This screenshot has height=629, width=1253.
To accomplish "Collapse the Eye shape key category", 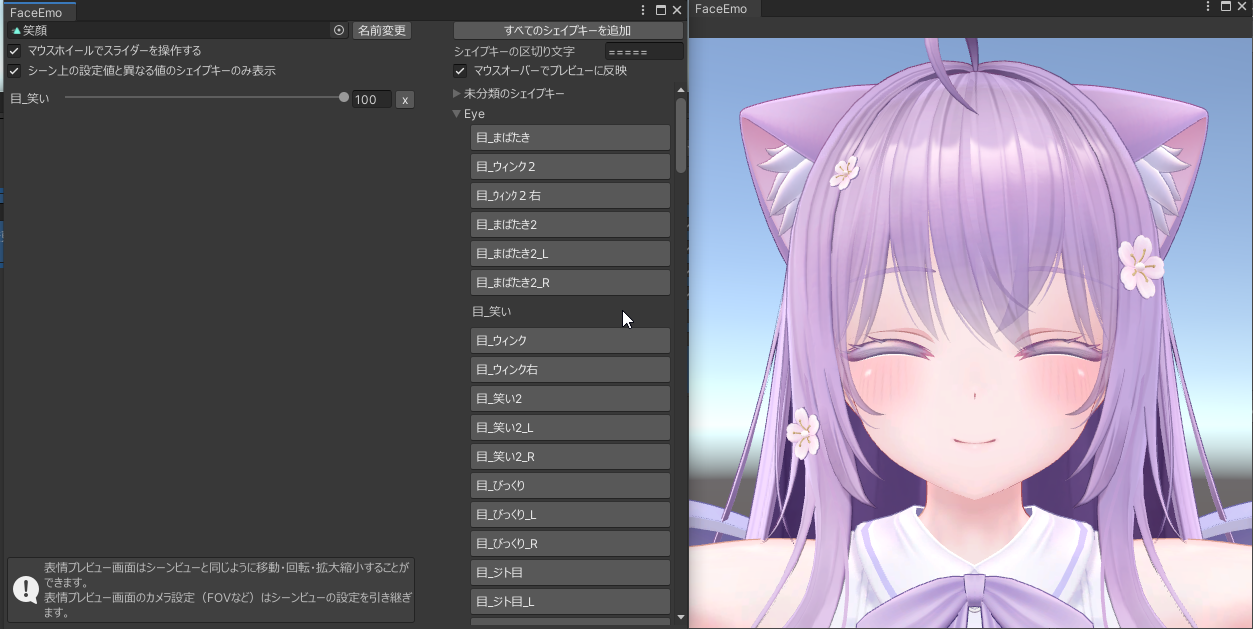I will pos(457,113).
